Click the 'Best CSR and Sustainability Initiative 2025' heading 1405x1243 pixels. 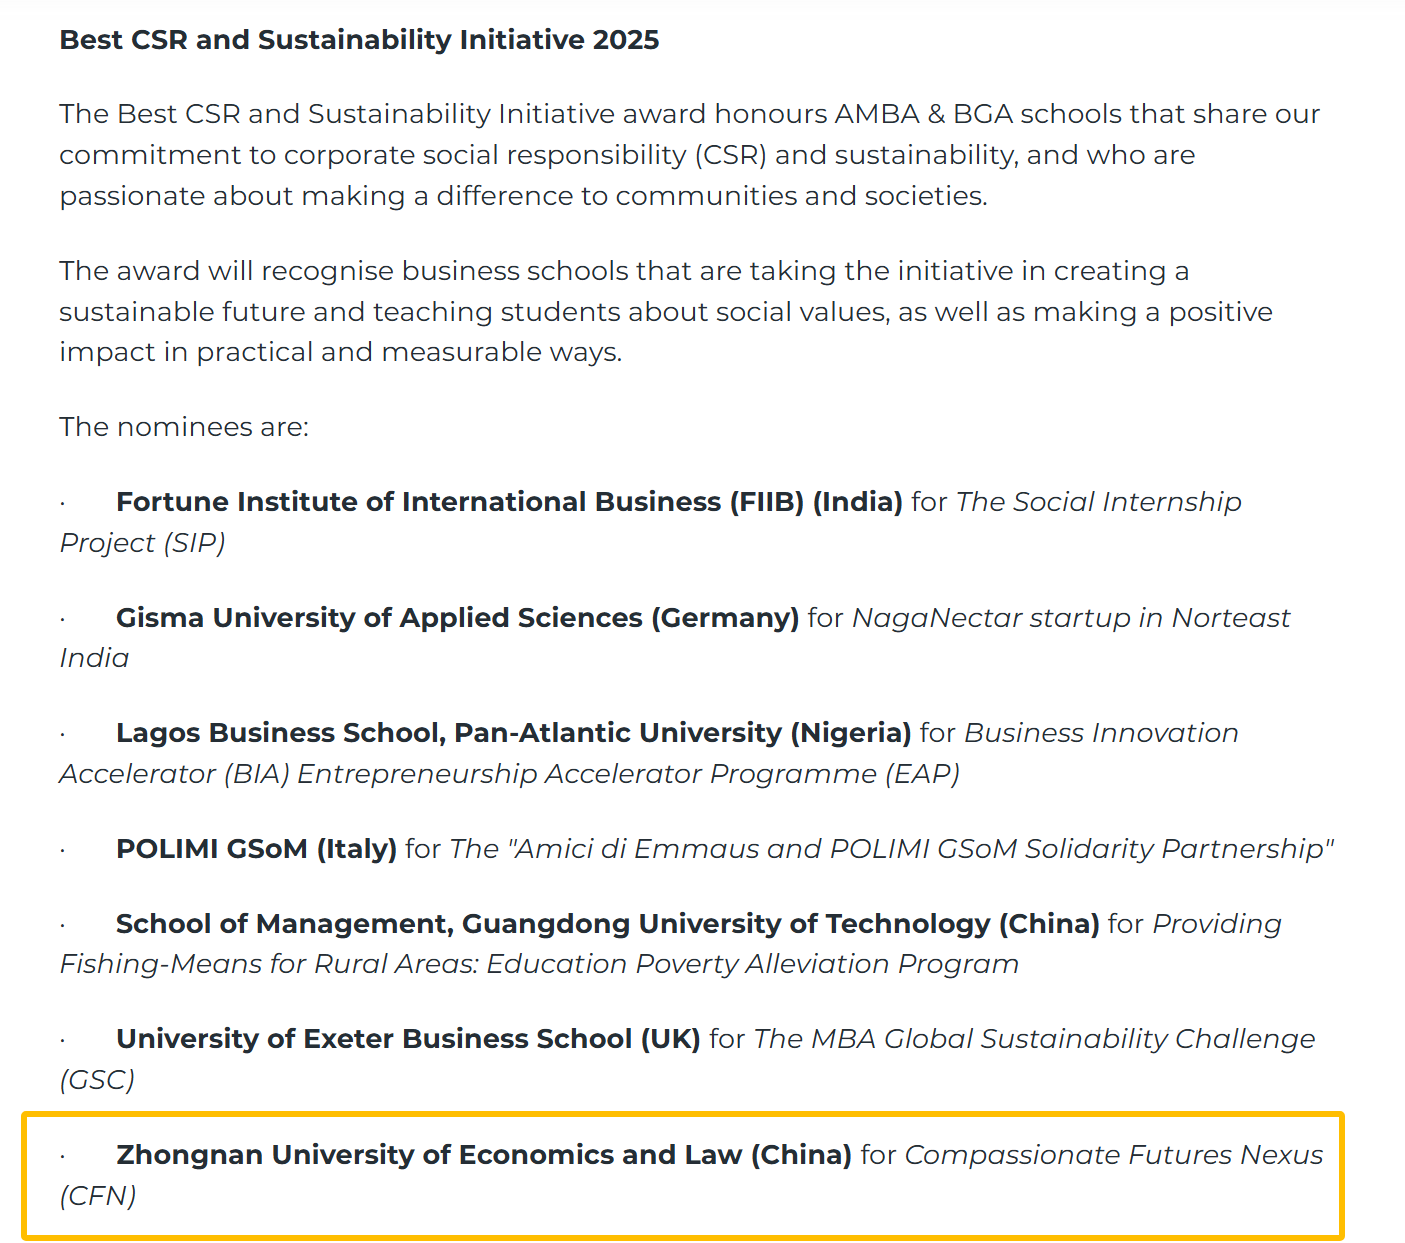[359, 40]
